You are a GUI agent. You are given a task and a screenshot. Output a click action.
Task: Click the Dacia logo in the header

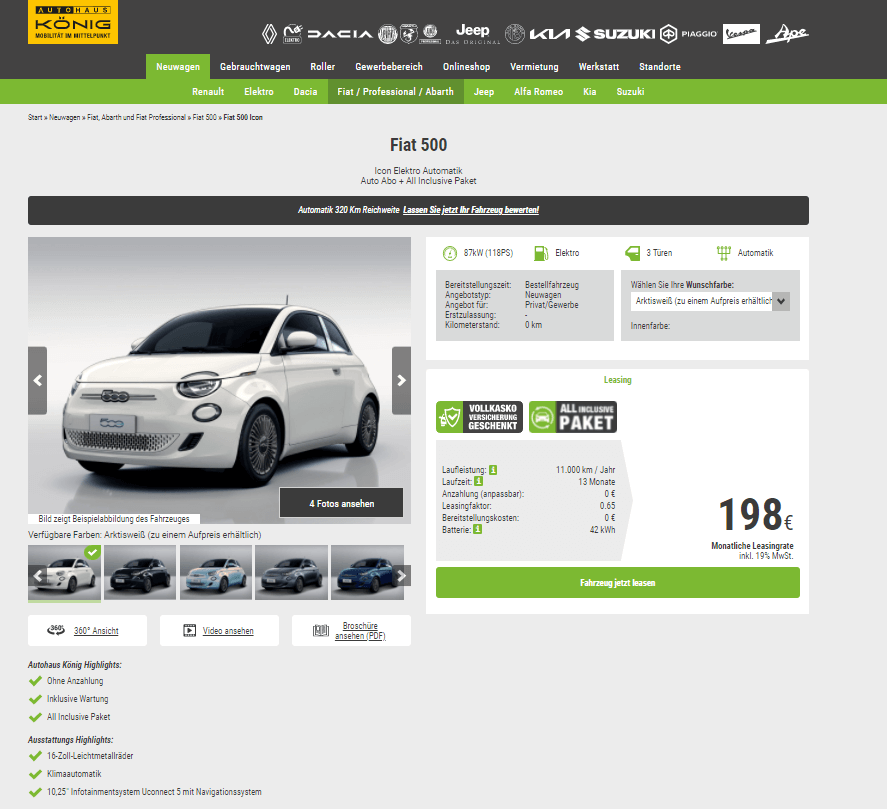(340, 34)
